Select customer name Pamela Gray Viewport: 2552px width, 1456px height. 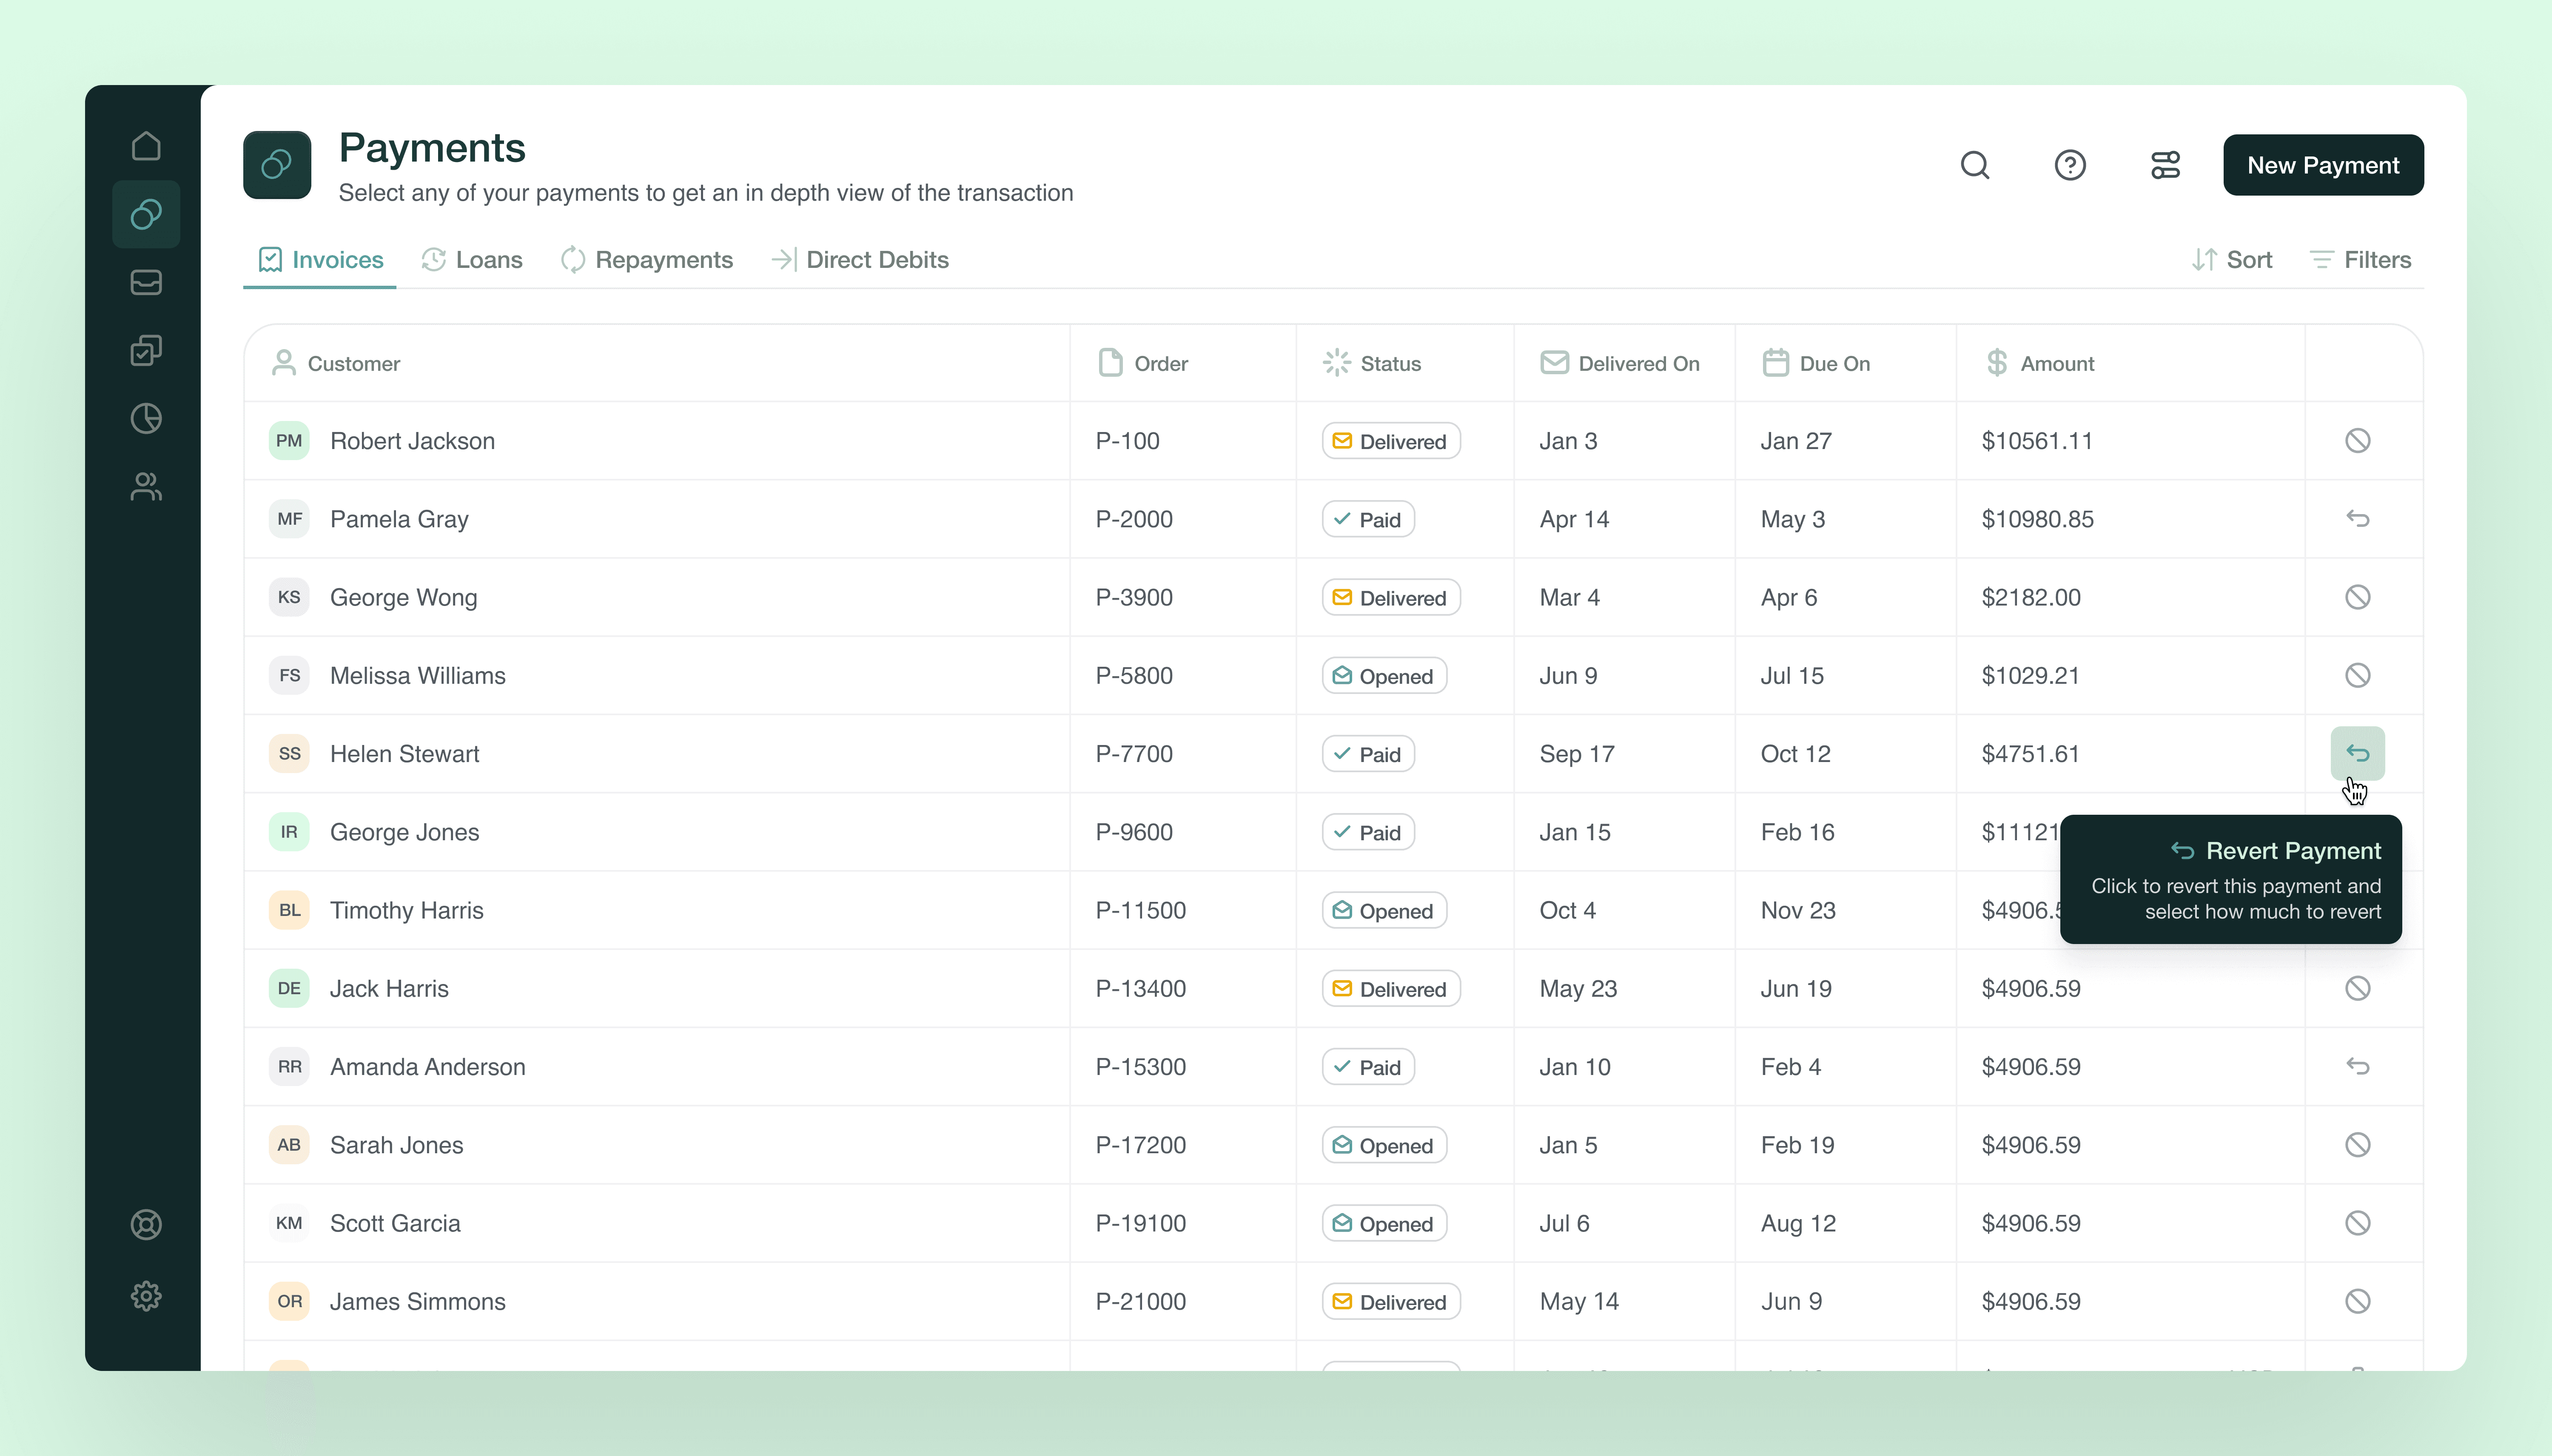click(399, 519)
